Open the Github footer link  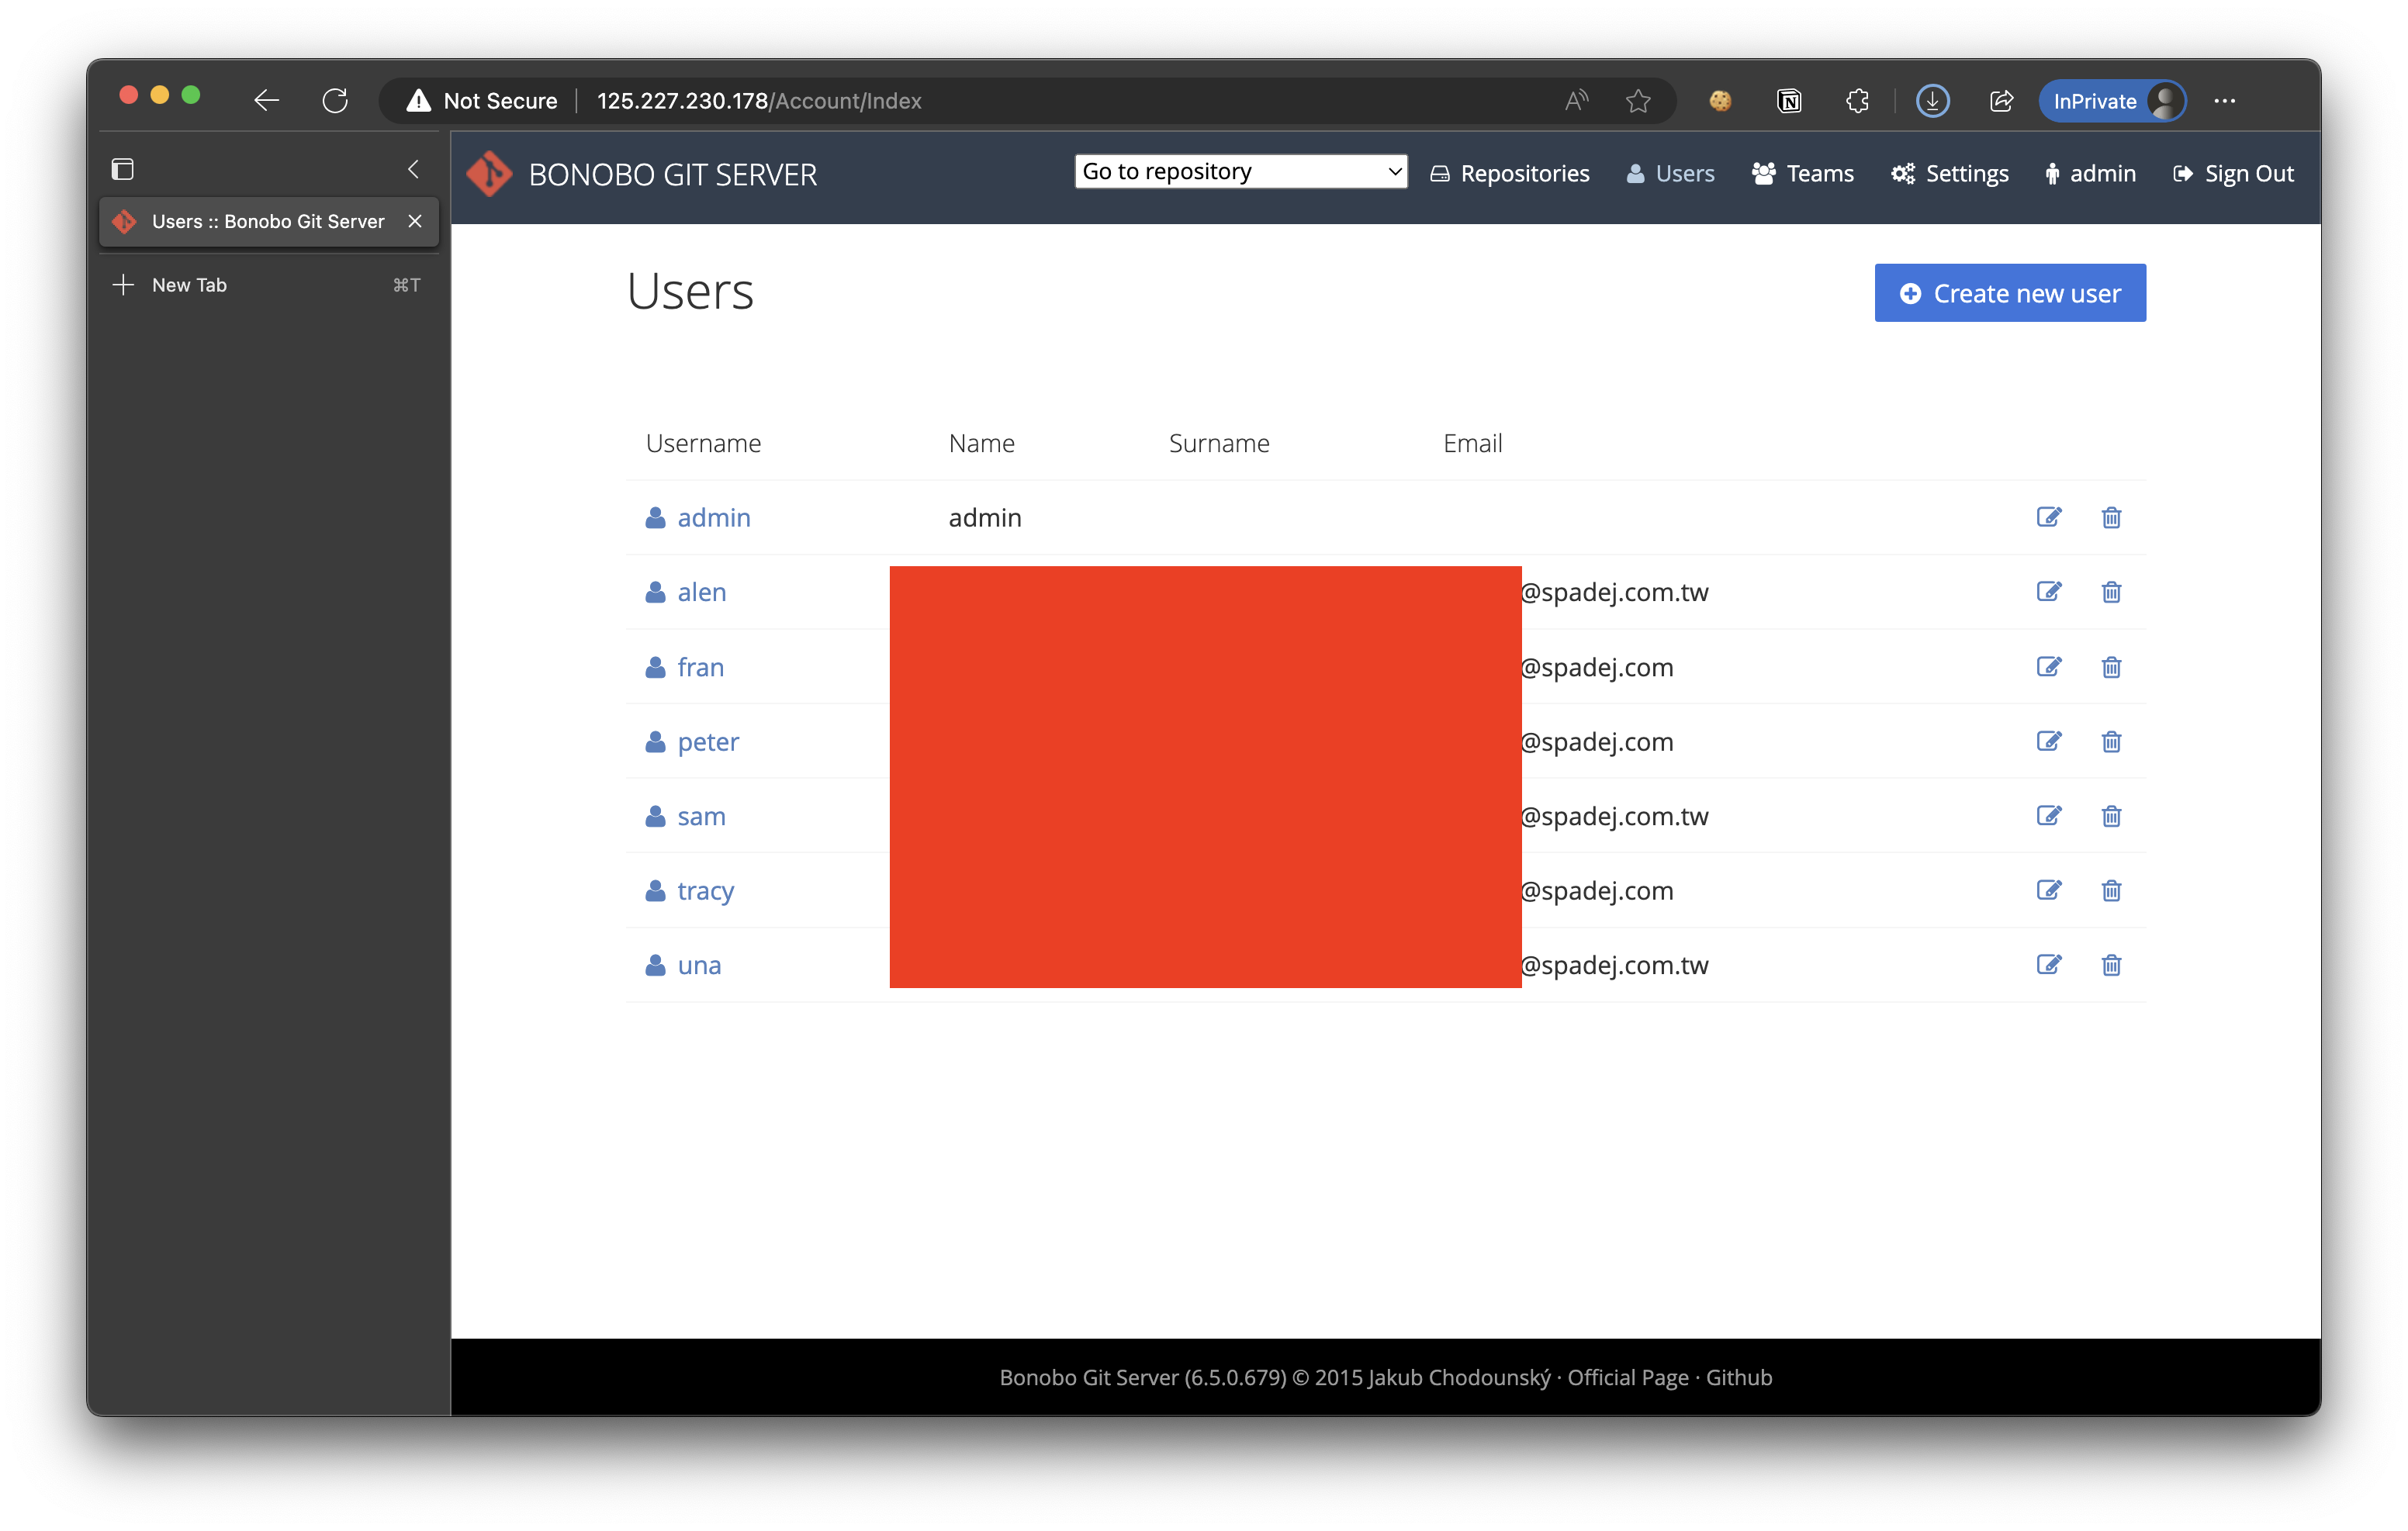[1738, 1377]
